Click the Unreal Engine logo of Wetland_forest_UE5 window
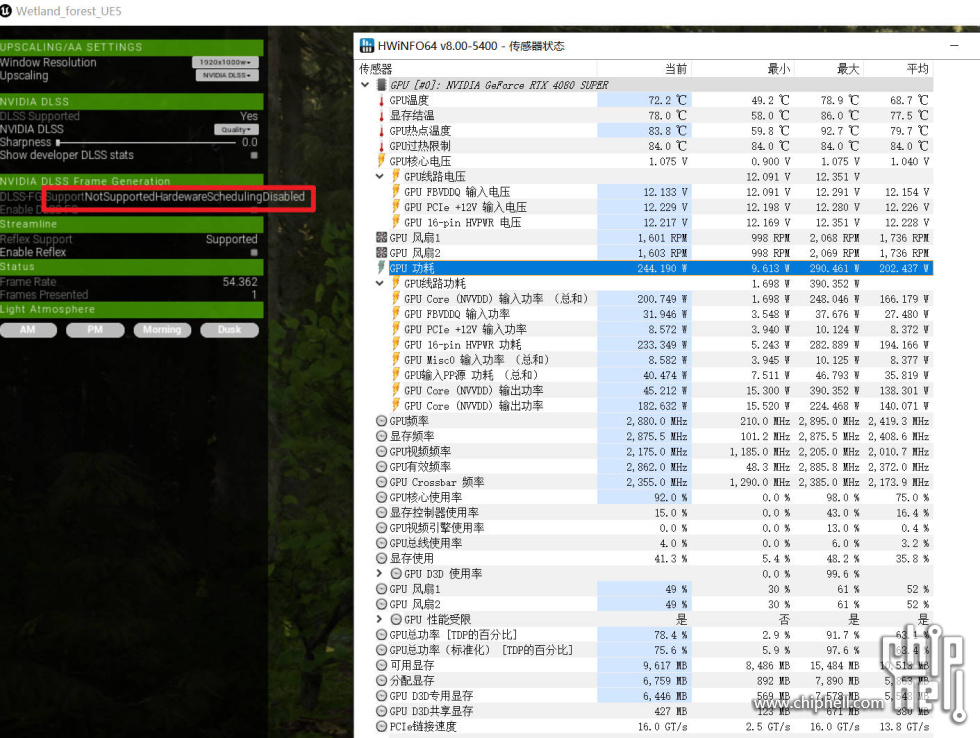This screenshot has width=980, height=738. click(x=6, y=11)
